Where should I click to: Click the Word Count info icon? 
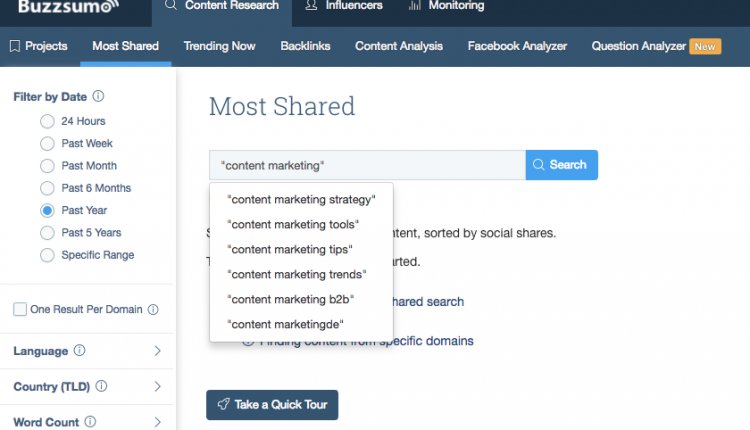click(90, 421)
